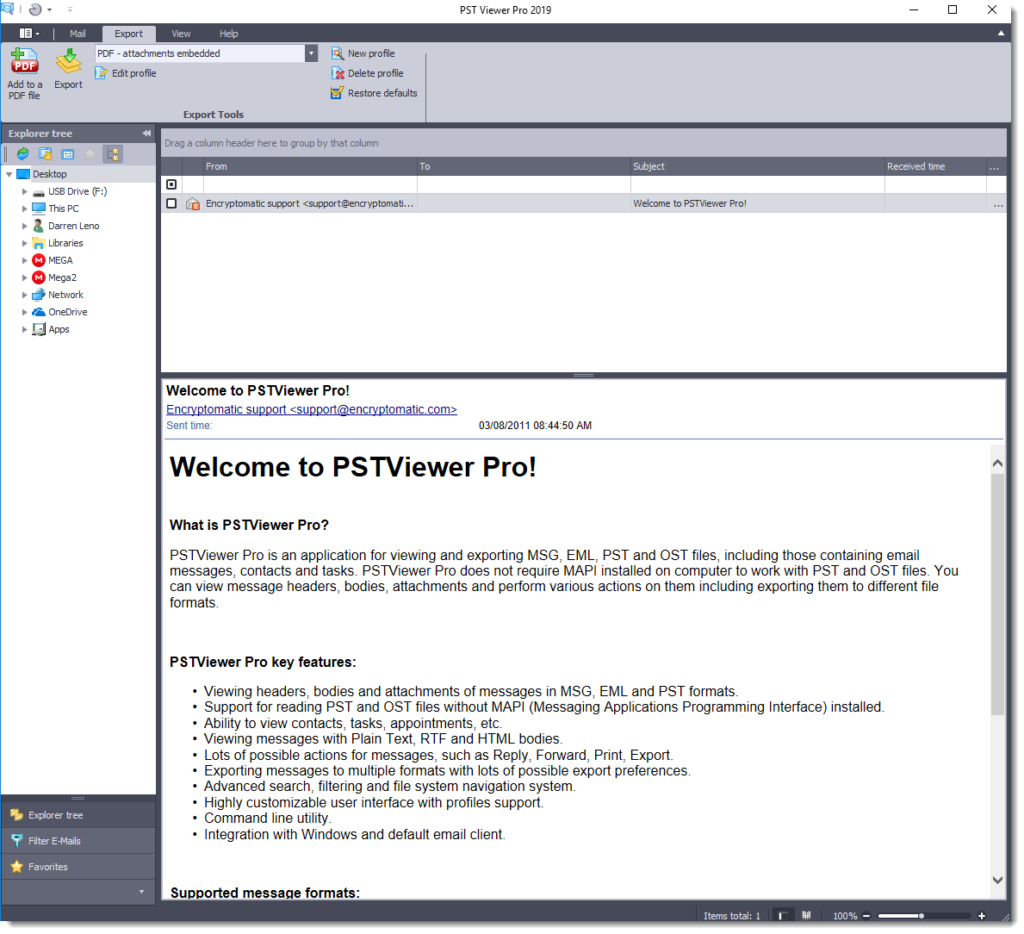The image size is (1024, 934).
Task: Open the View ribbon tab
Action: pyautogui.click(x=181, y=34)
